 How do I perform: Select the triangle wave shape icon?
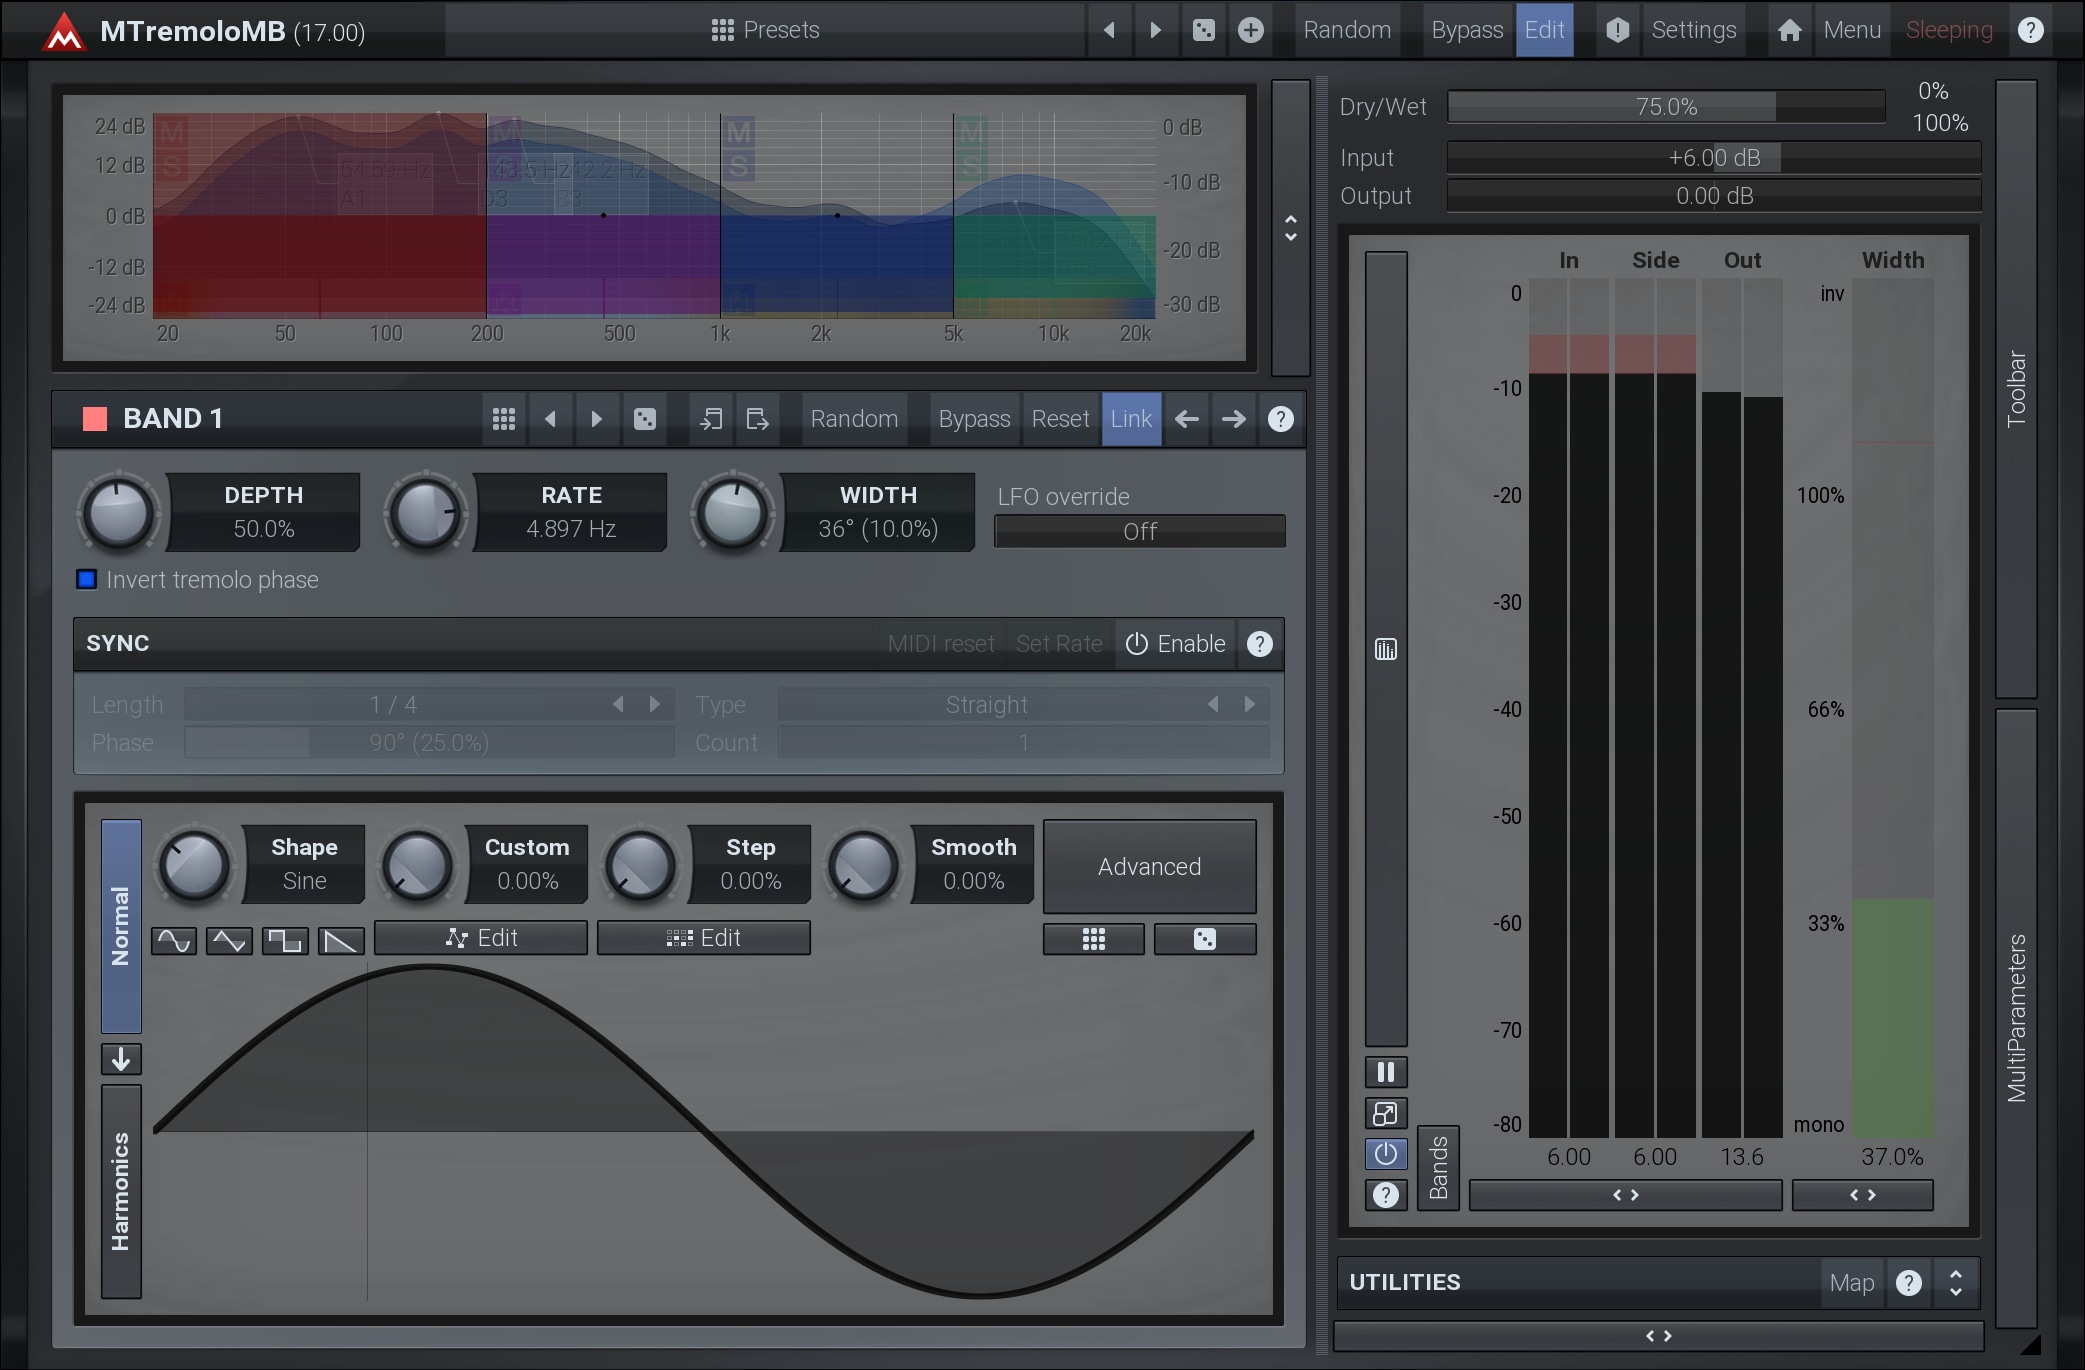click(x=229, y=941)
